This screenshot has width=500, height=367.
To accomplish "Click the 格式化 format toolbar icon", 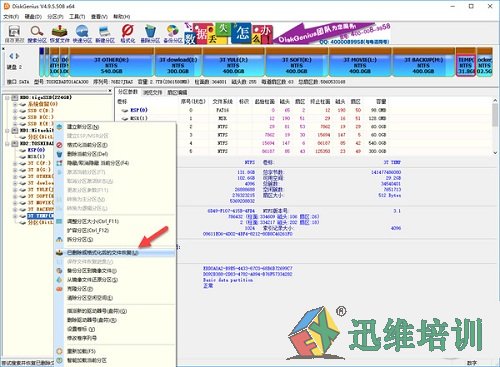I will tap(128, 34).
